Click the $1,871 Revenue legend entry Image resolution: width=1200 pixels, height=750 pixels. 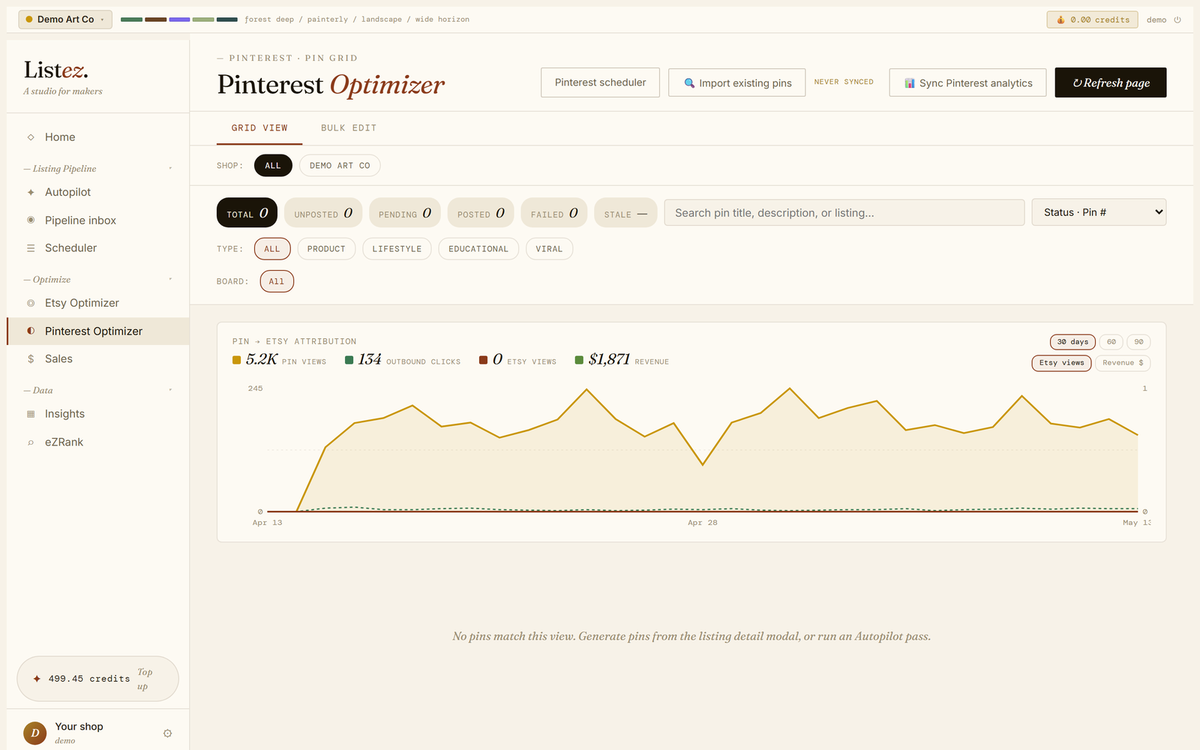[622, 360]
